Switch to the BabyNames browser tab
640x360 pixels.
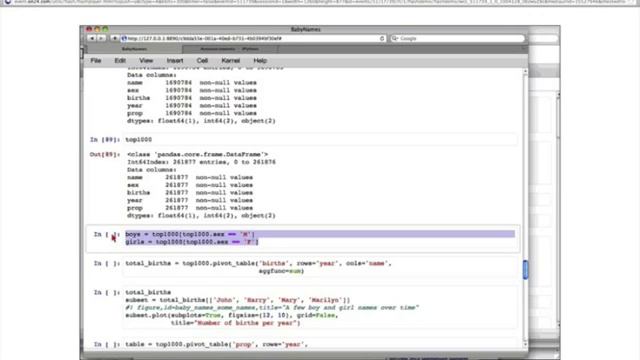pyautogui.click(x=134, y=49)
